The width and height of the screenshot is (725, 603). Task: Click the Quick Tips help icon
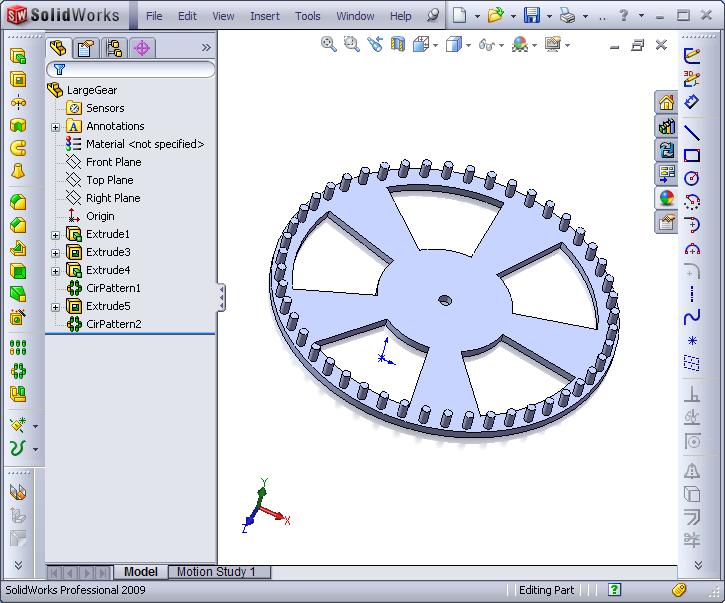[x=614, y=590]
